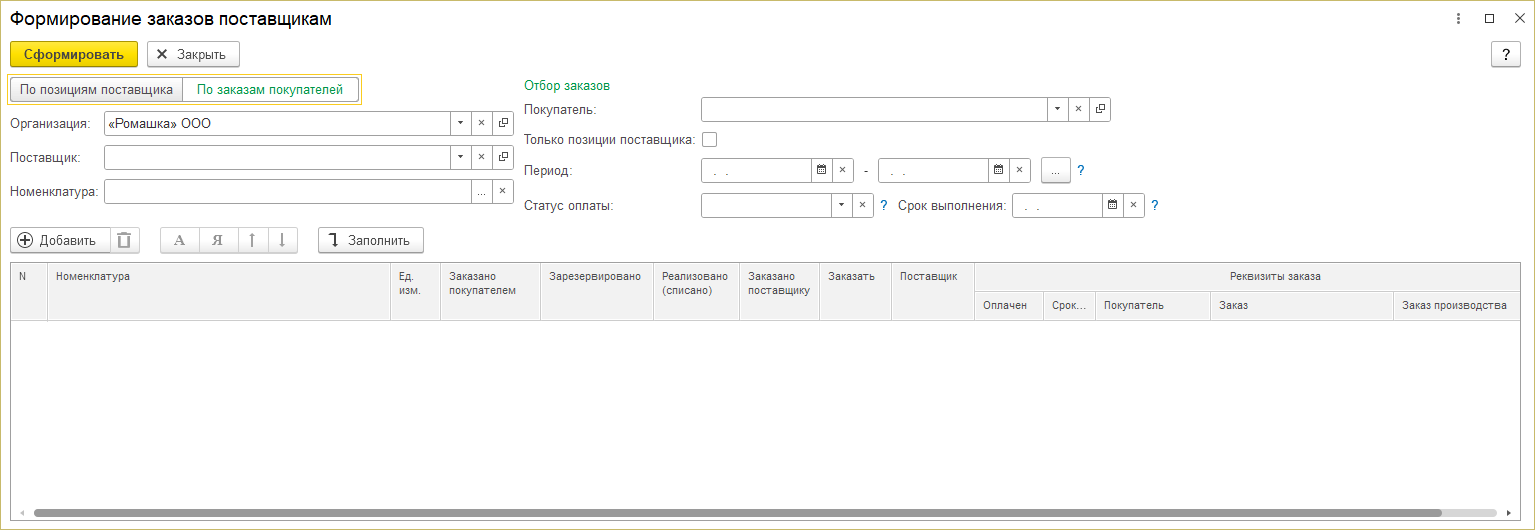Open the calendar for the Период start date
The width and height of the screenshot is (1535, 530).
click(x=821, y=170)
